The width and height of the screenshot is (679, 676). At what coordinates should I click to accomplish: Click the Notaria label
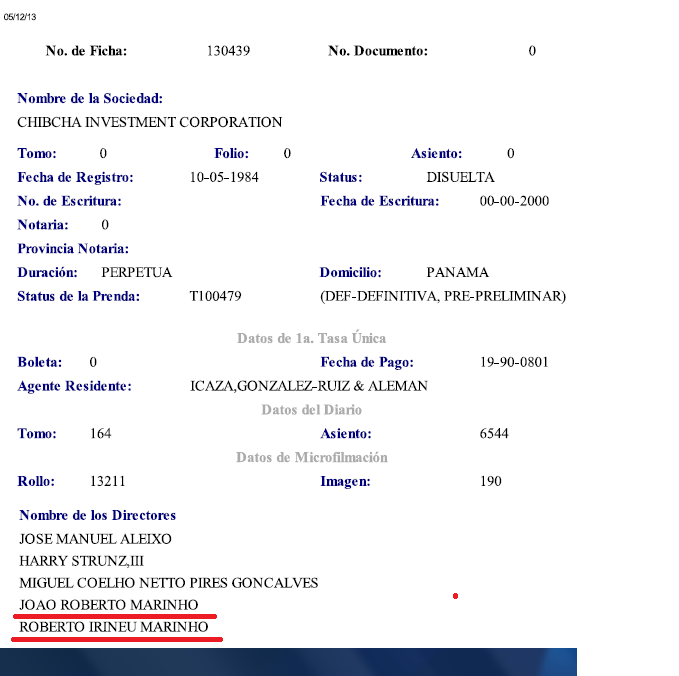[43, 225]
